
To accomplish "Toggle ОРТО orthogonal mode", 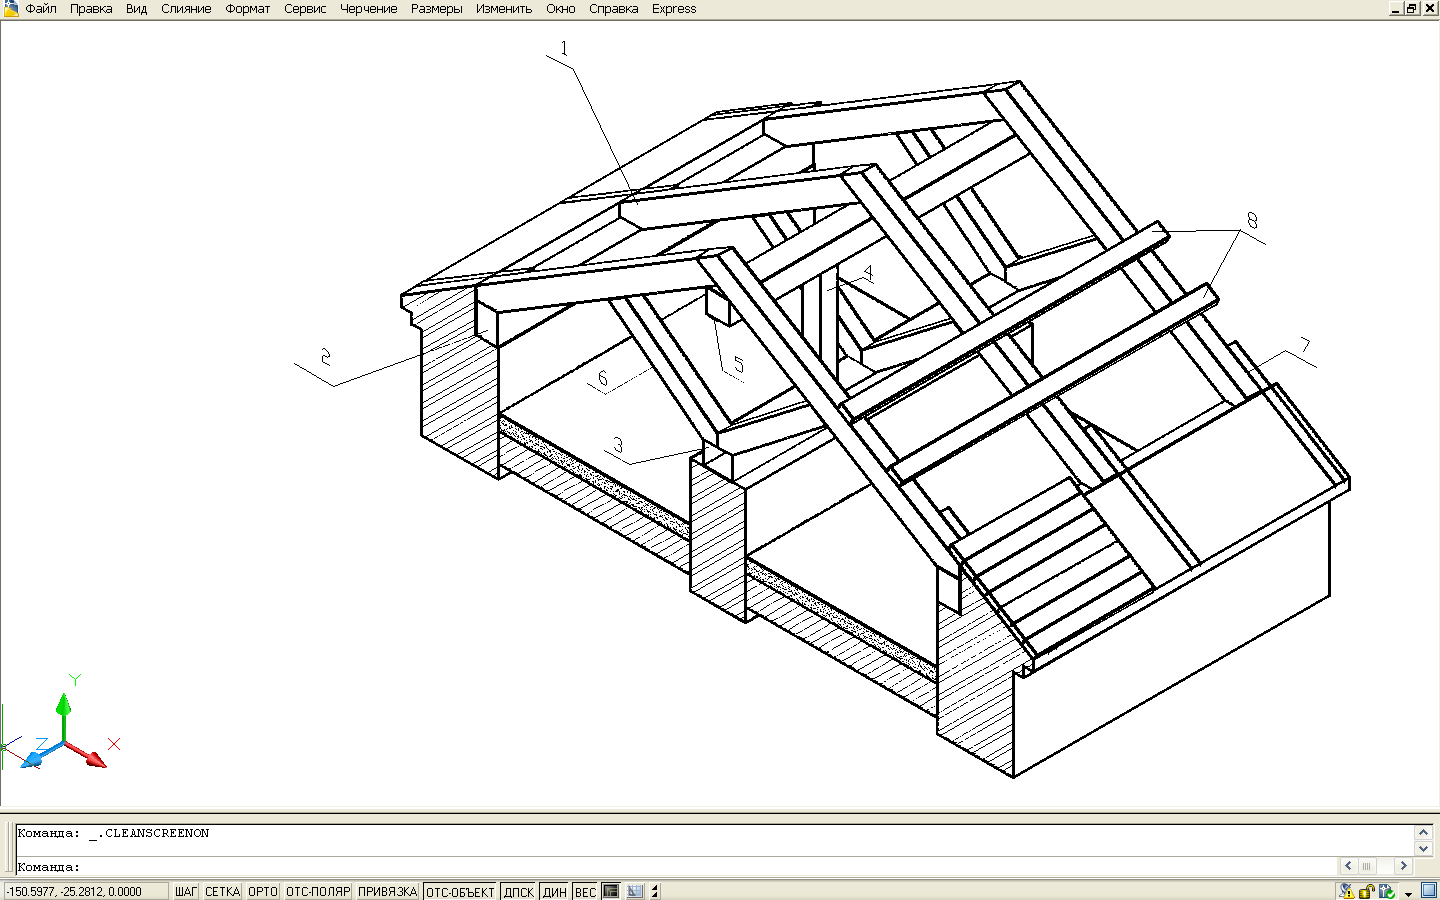I will tap(263, 892).
